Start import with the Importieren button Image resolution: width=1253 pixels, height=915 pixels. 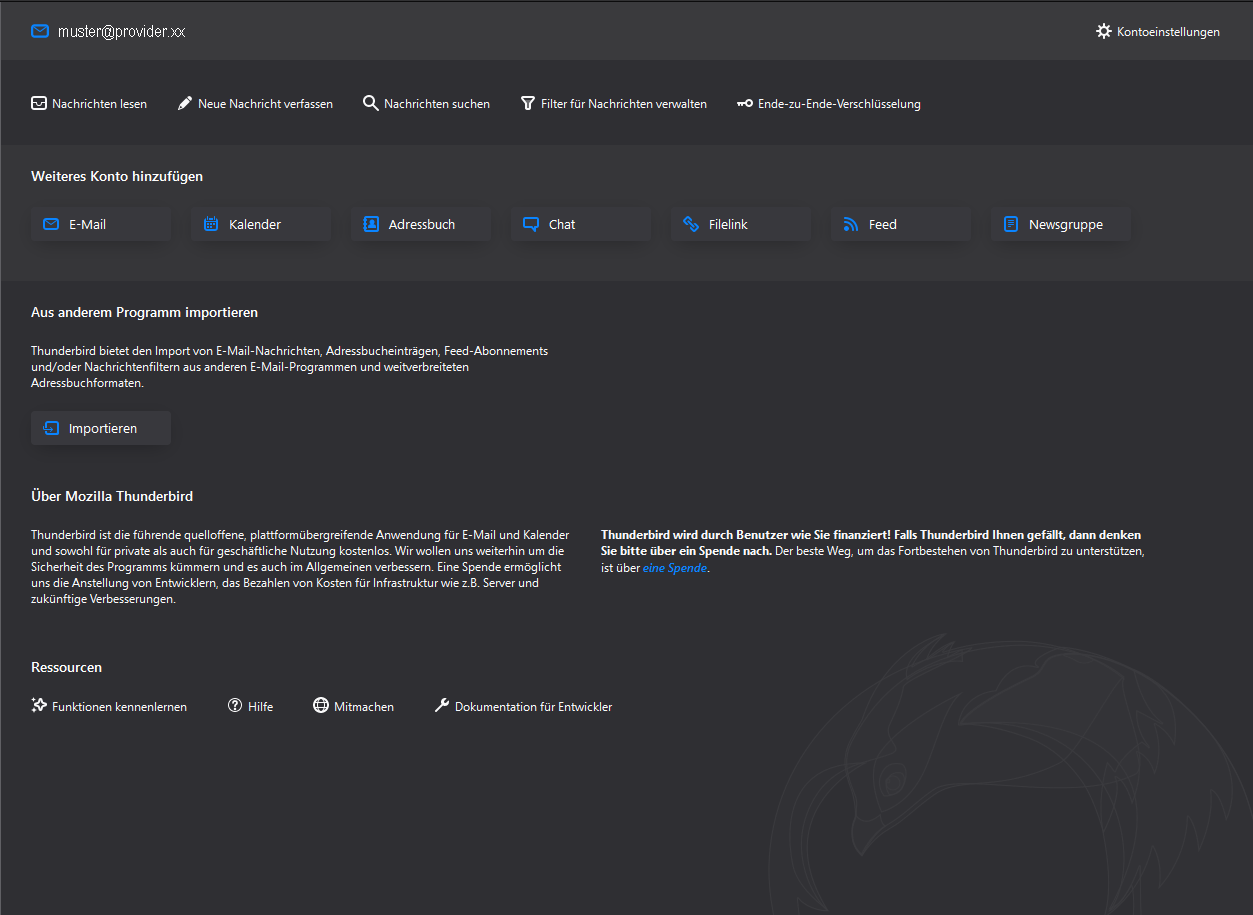point(101,428)
